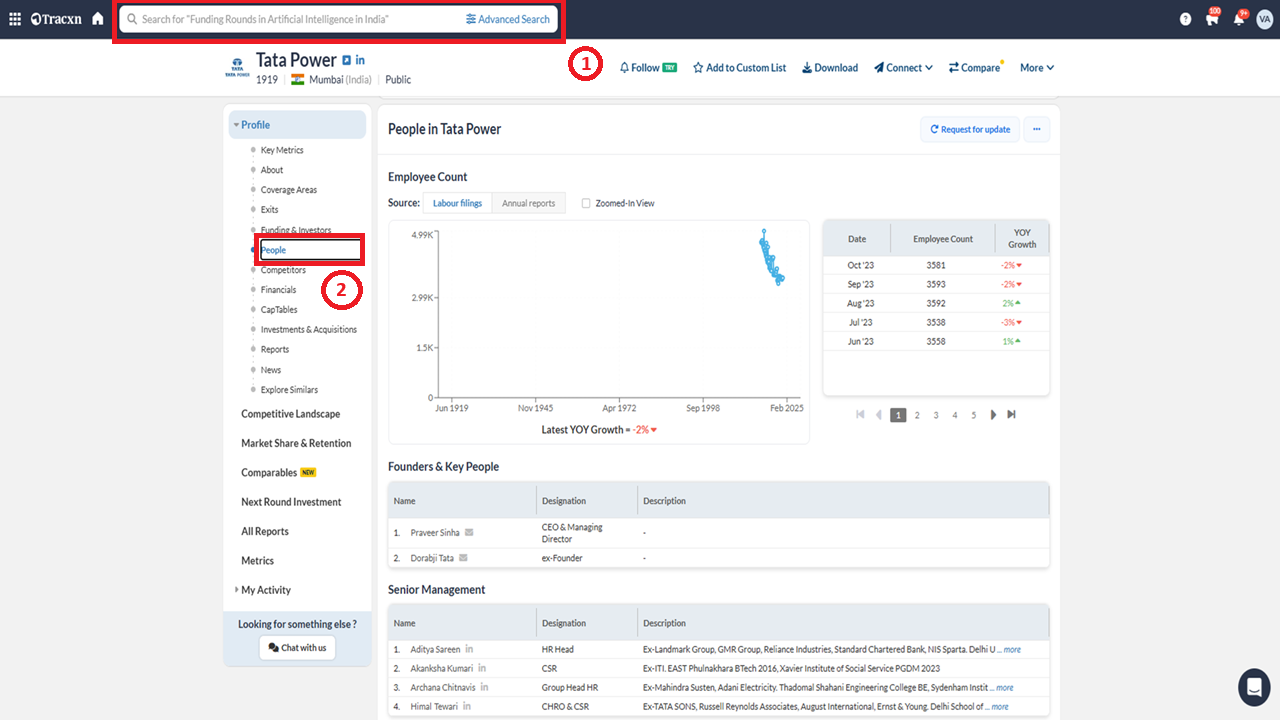Click the Tata Power company logo
Image resolution: width=1280 pixels, height=720 pixels.
pyautogui.click(x=237, y=68)
